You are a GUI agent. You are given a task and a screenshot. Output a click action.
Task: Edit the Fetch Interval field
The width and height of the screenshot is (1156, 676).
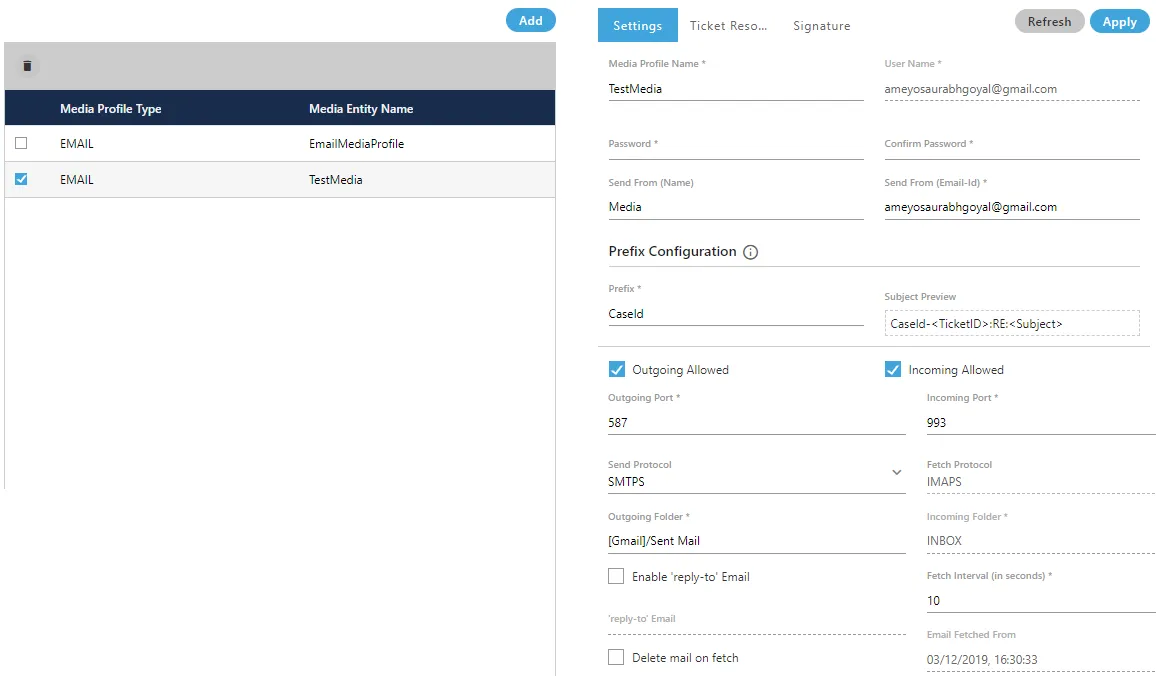pos(1041,601)
